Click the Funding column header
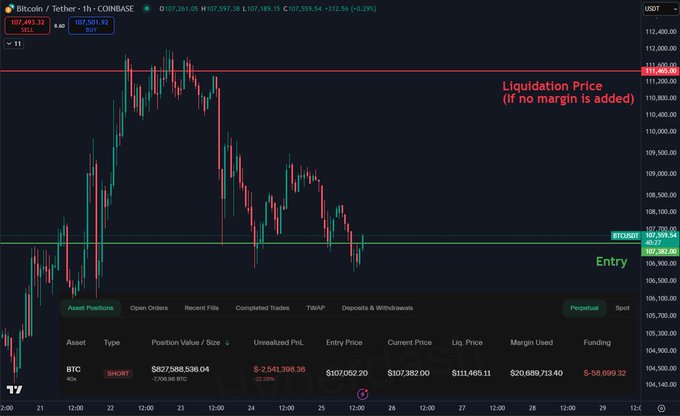Viewport: 680px width, 416px height. (597, 343)
